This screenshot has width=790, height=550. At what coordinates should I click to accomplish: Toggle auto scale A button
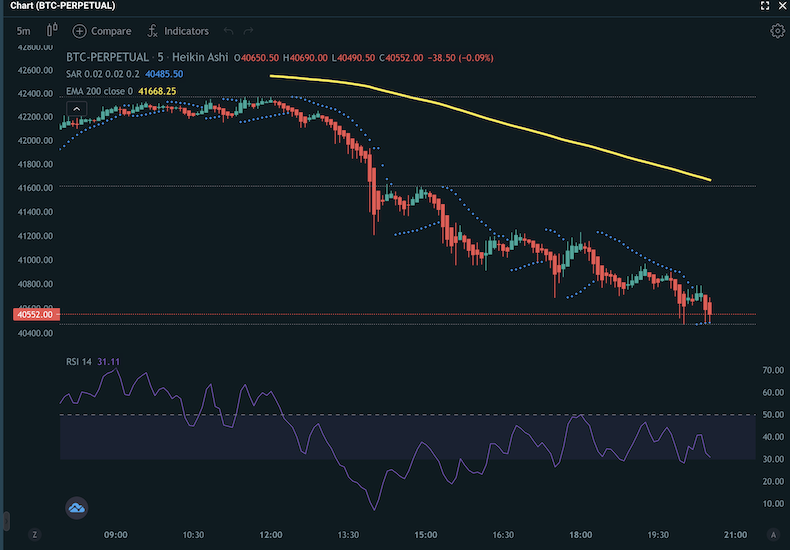point(773,534)
